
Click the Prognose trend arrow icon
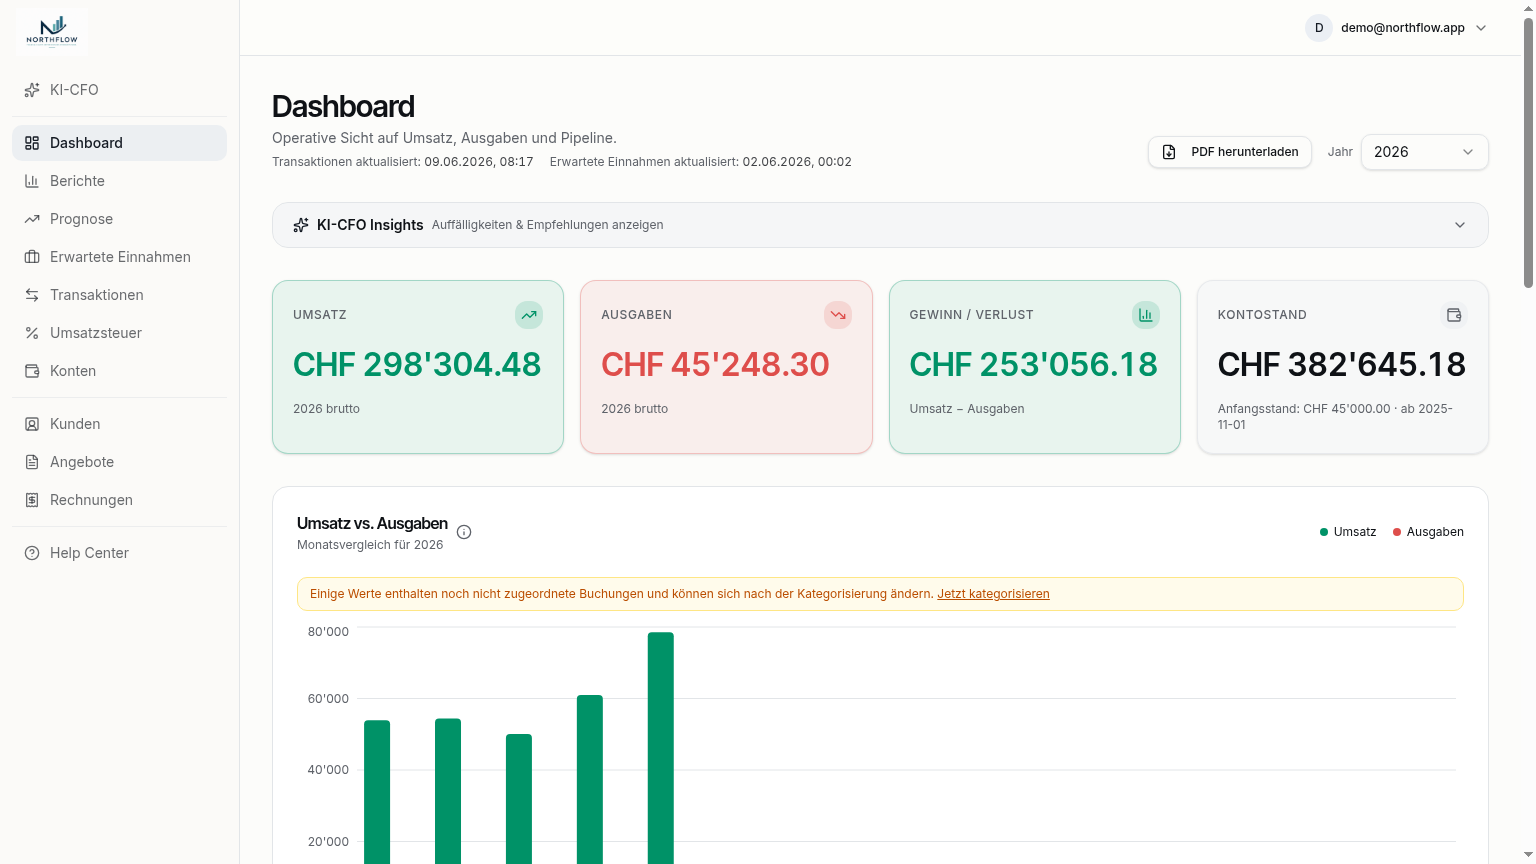[x=32, y=219]
